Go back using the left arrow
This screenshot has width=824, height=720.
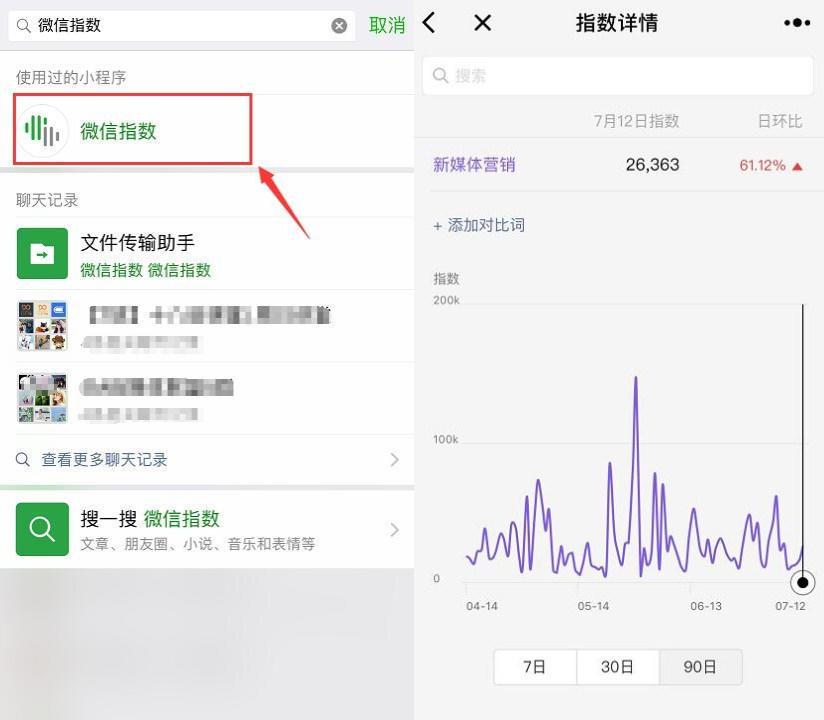click(429, 23)
